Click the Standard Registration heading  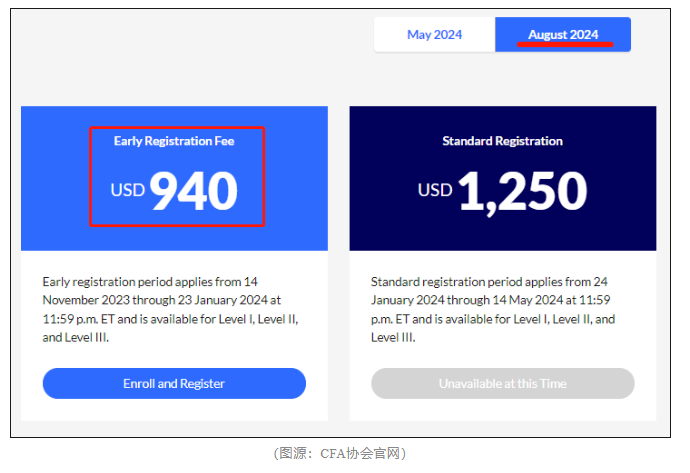[502, 141]
